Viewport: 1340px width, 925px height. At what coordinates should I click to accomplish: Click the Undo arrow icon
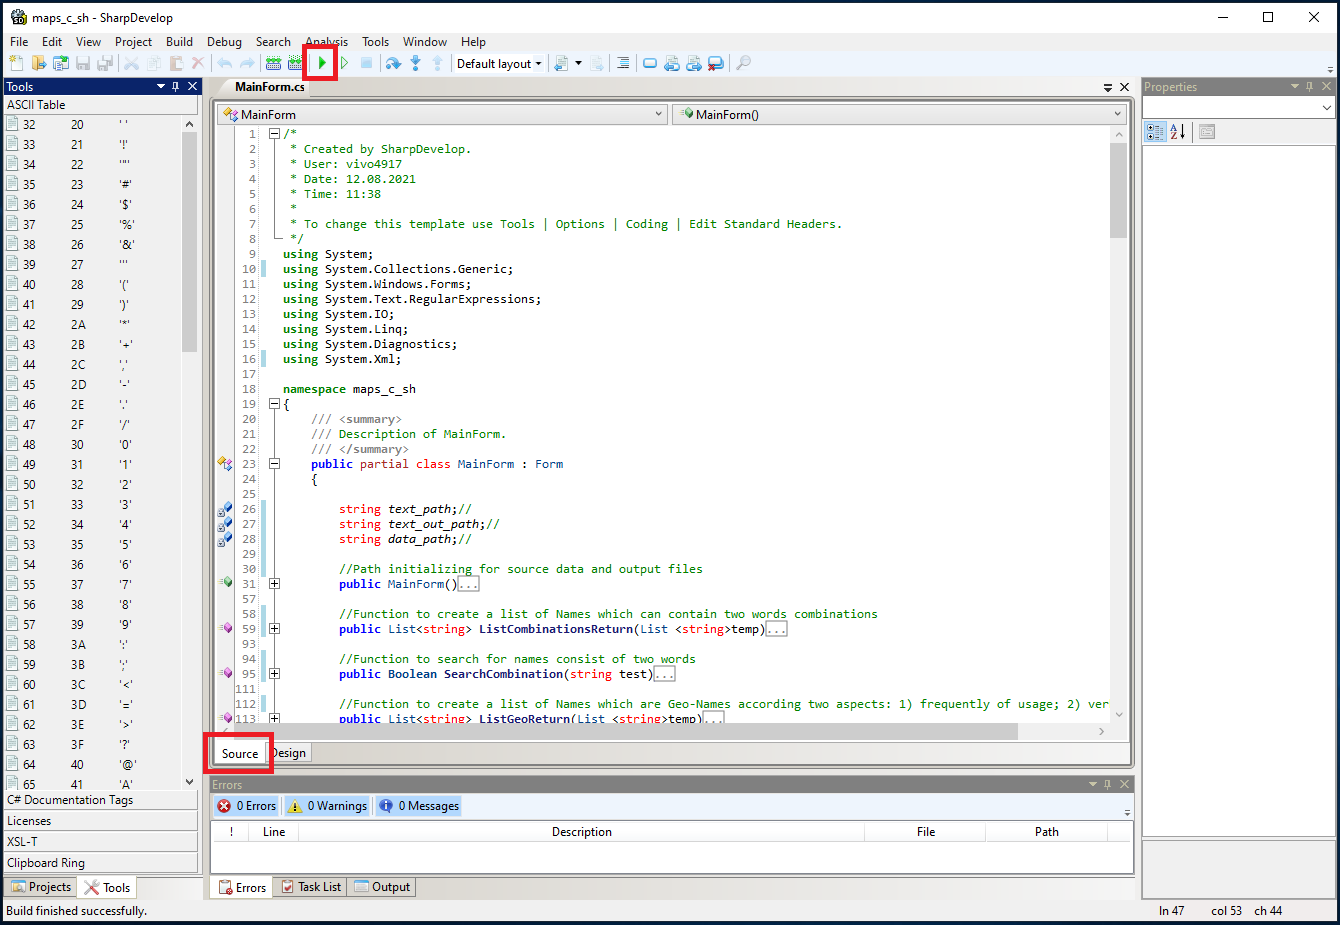click(x=225, y=63)
